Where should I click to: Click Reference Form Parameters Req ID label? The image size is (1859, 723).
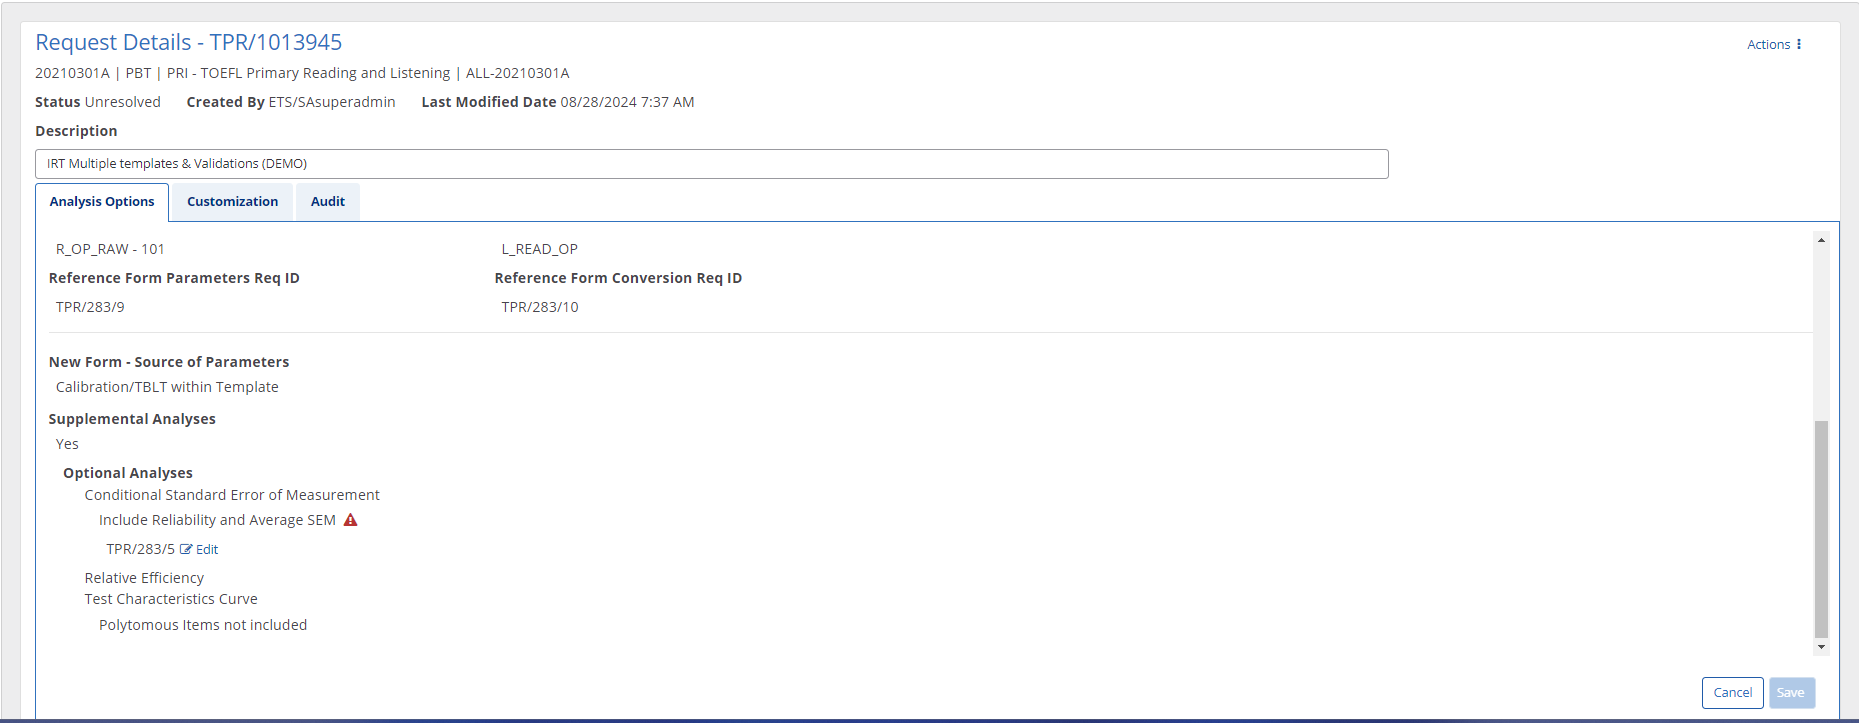click(174, 278)
